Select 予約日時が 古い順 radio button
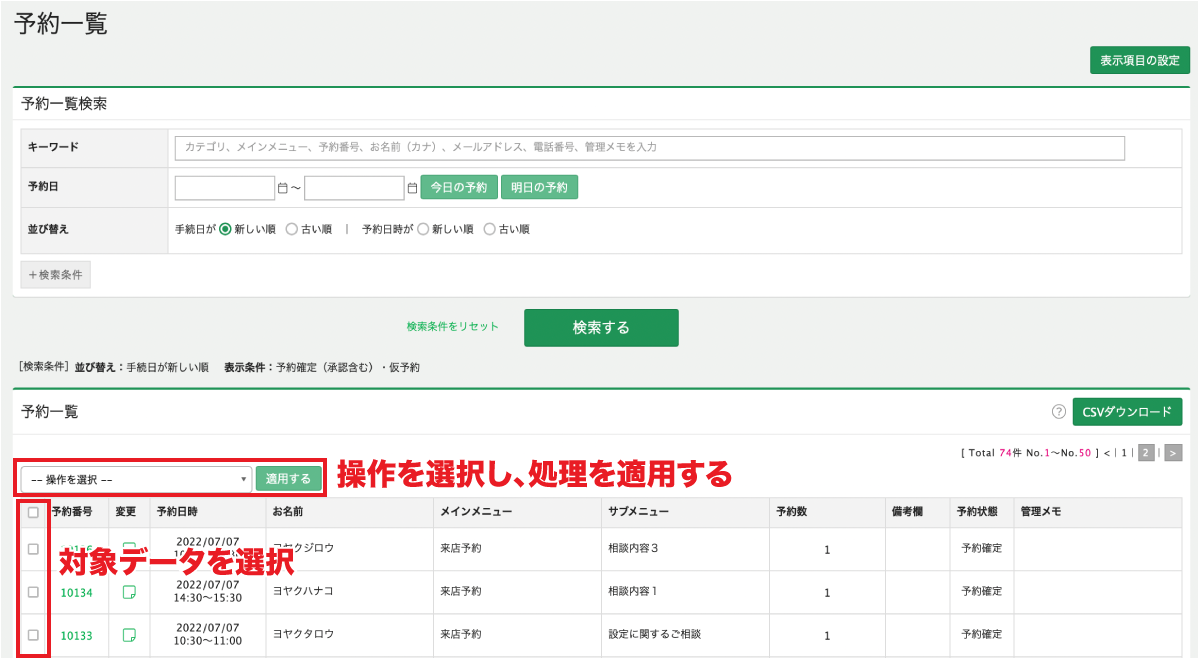This screenshot has width=1198, height=658. (490, 229)
